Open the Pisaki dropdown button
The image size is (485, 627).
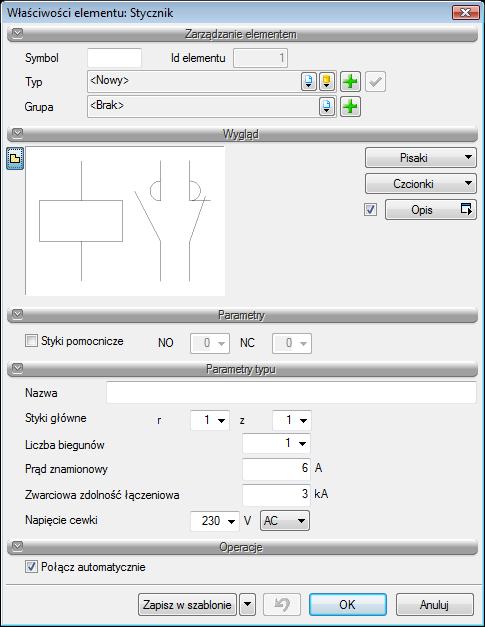tap(421, 158)
